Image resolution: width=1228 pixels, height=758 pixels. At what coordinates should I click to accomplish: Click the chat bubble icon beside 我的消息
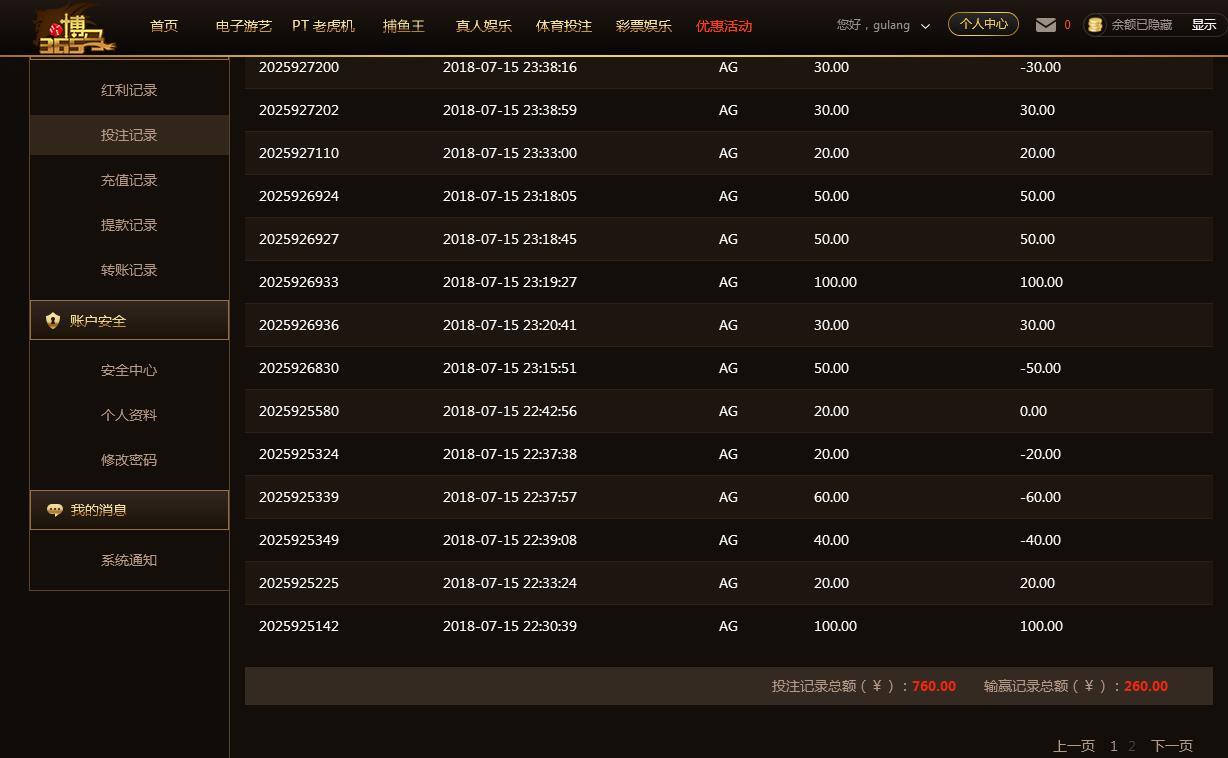53,510
